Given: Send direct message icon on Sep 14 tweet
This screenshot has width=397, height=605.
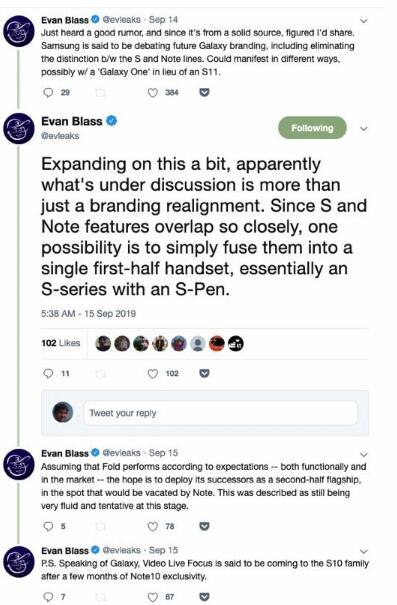Looking at the screenshot, I should pyautogui.click(x=204, y=93).
